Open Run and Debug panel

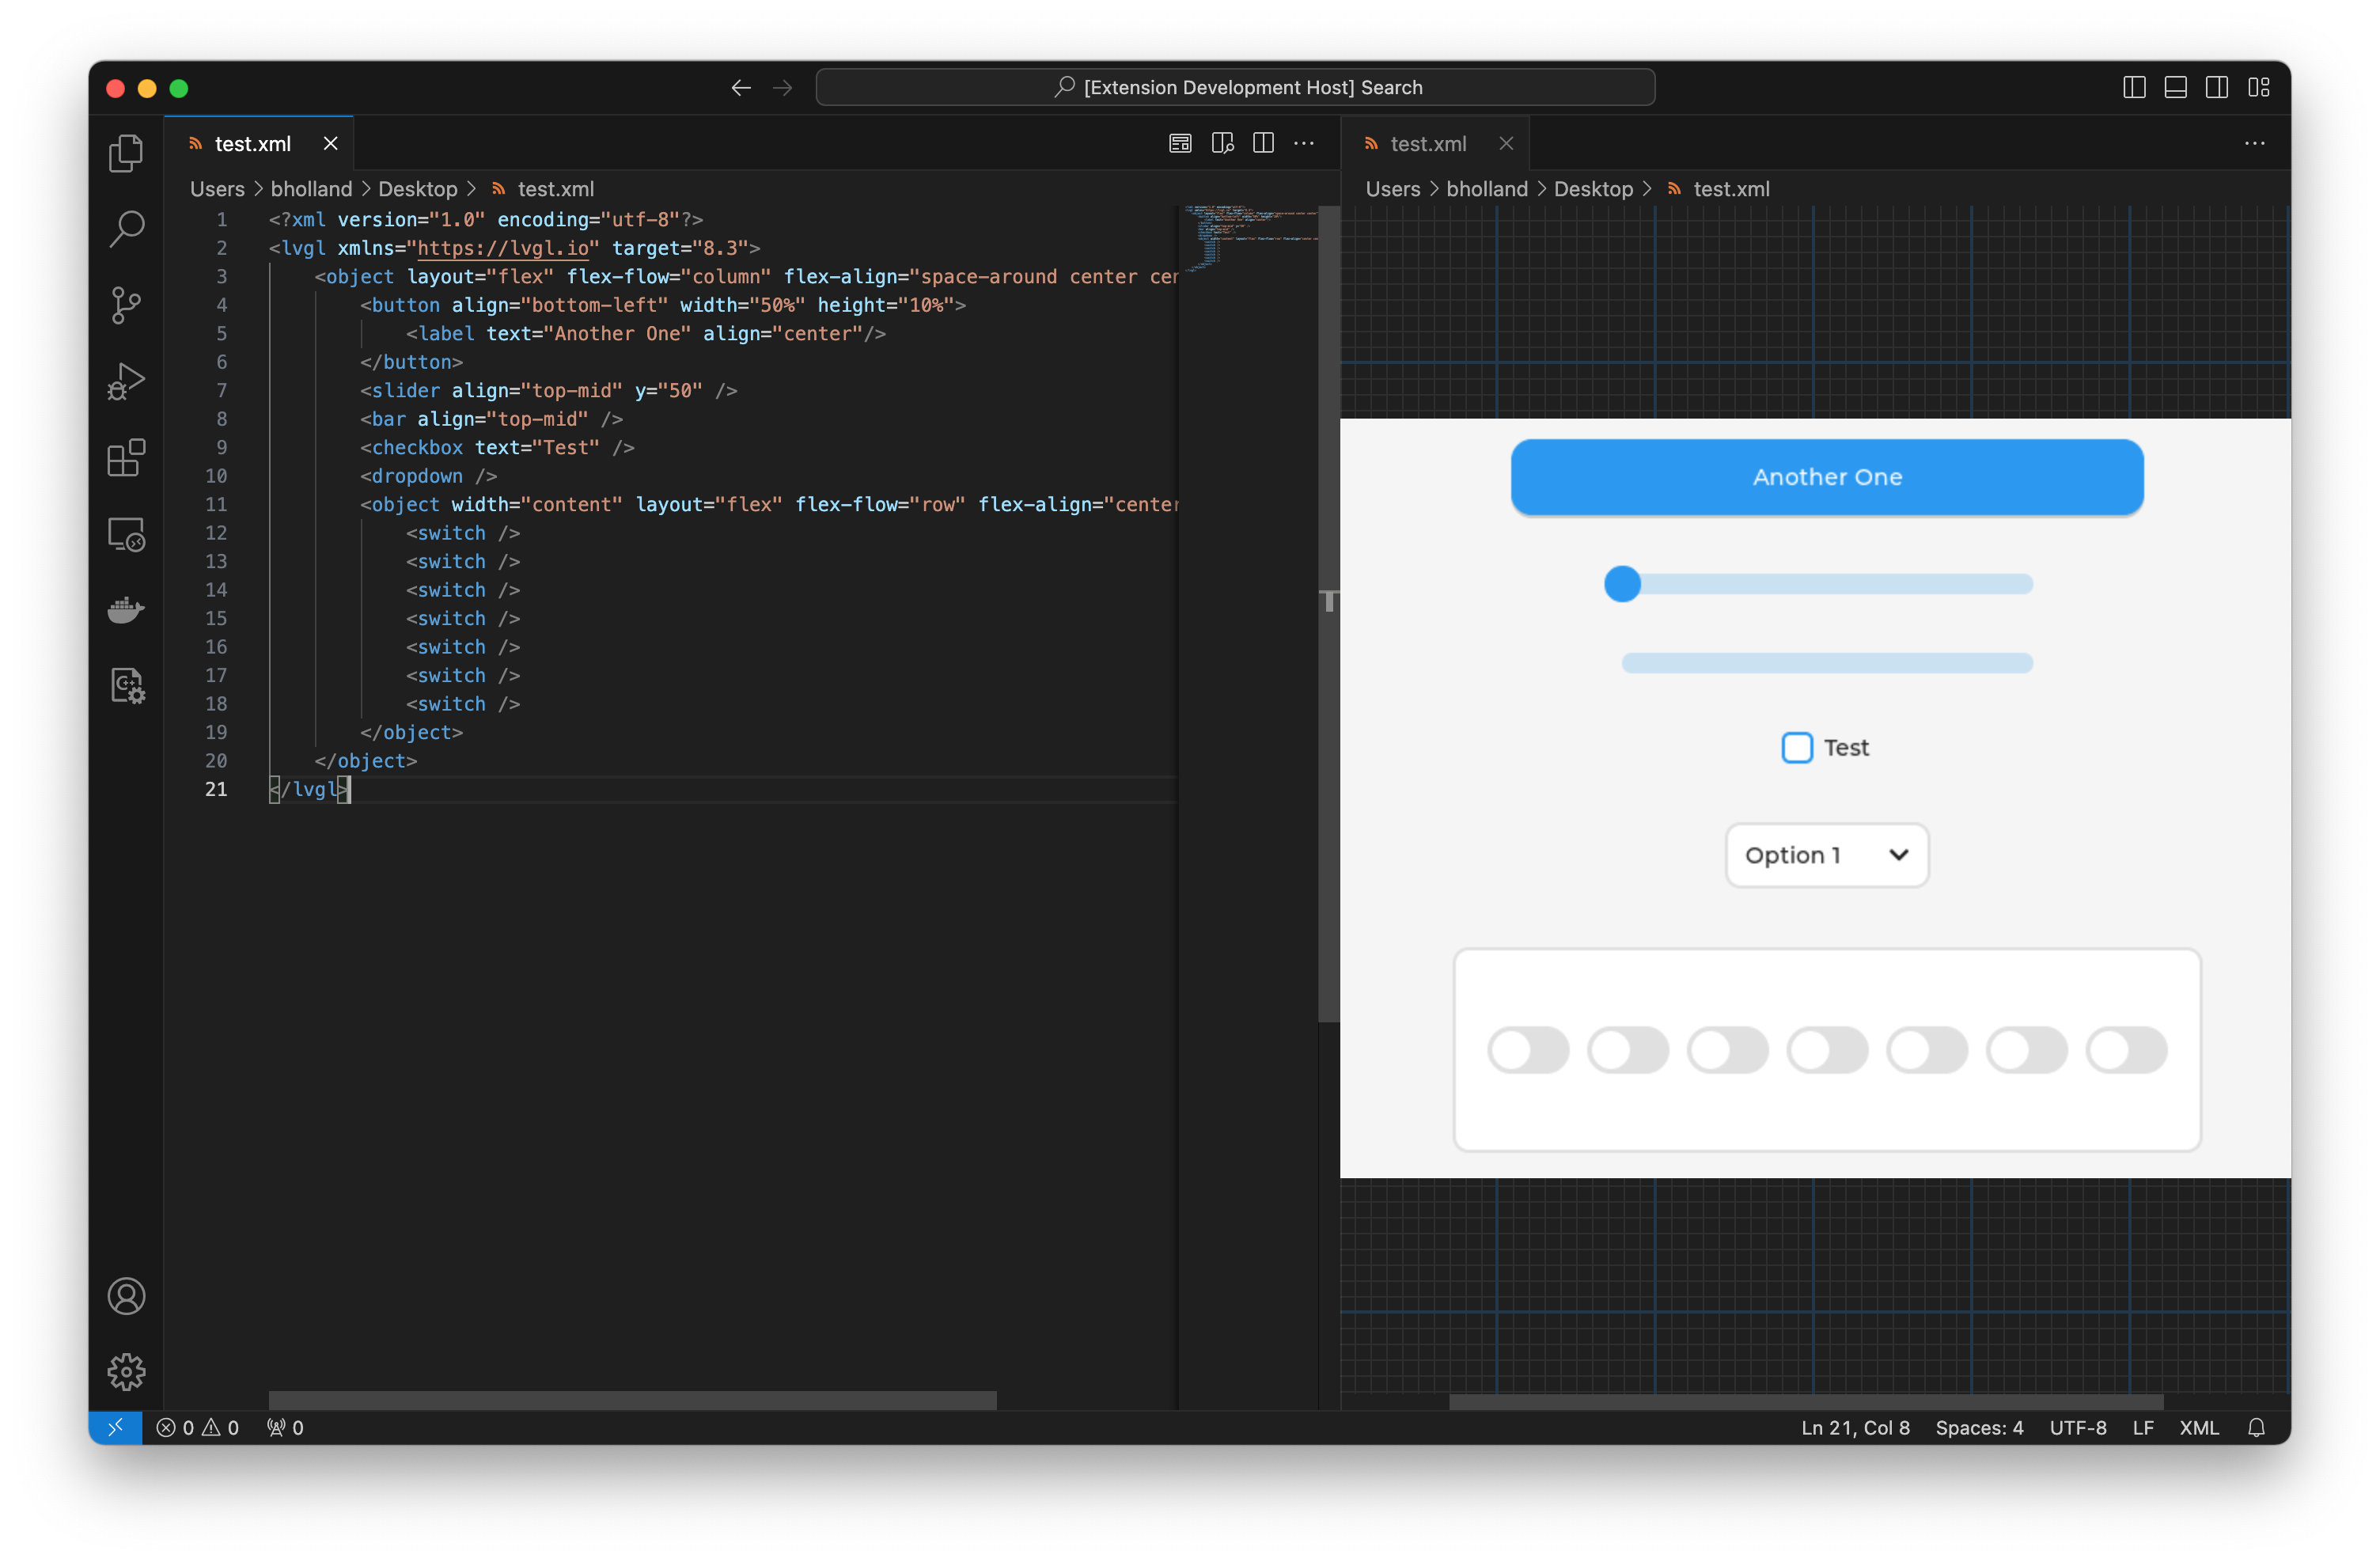(x=126, y=381)
